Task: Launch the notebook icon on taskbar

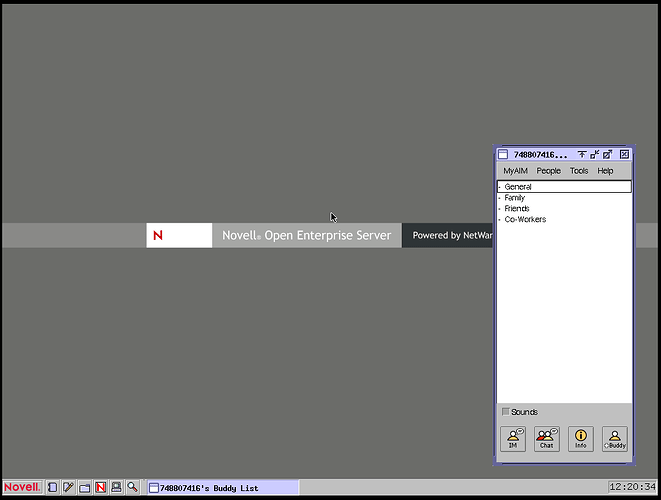Action: pos(52,487)
